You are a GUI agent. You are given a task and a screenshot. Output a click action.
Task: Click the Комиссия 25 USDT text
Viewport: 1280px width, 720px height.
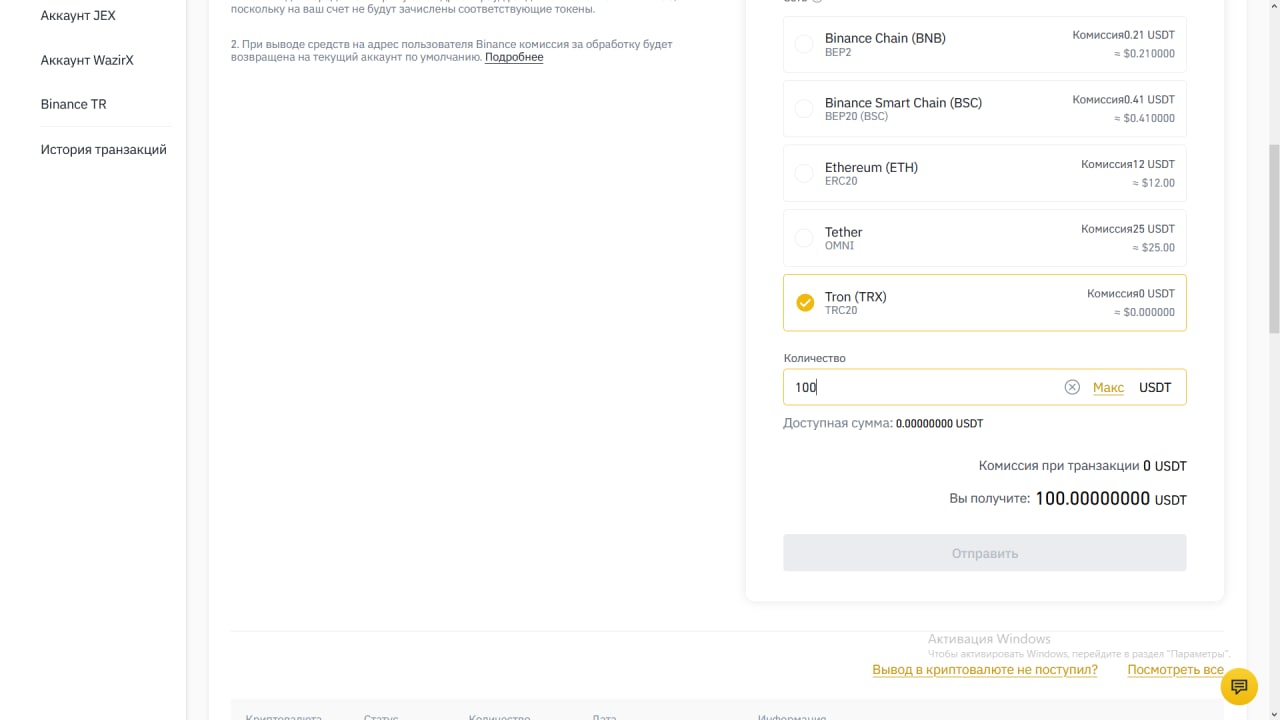(1128, 229)
